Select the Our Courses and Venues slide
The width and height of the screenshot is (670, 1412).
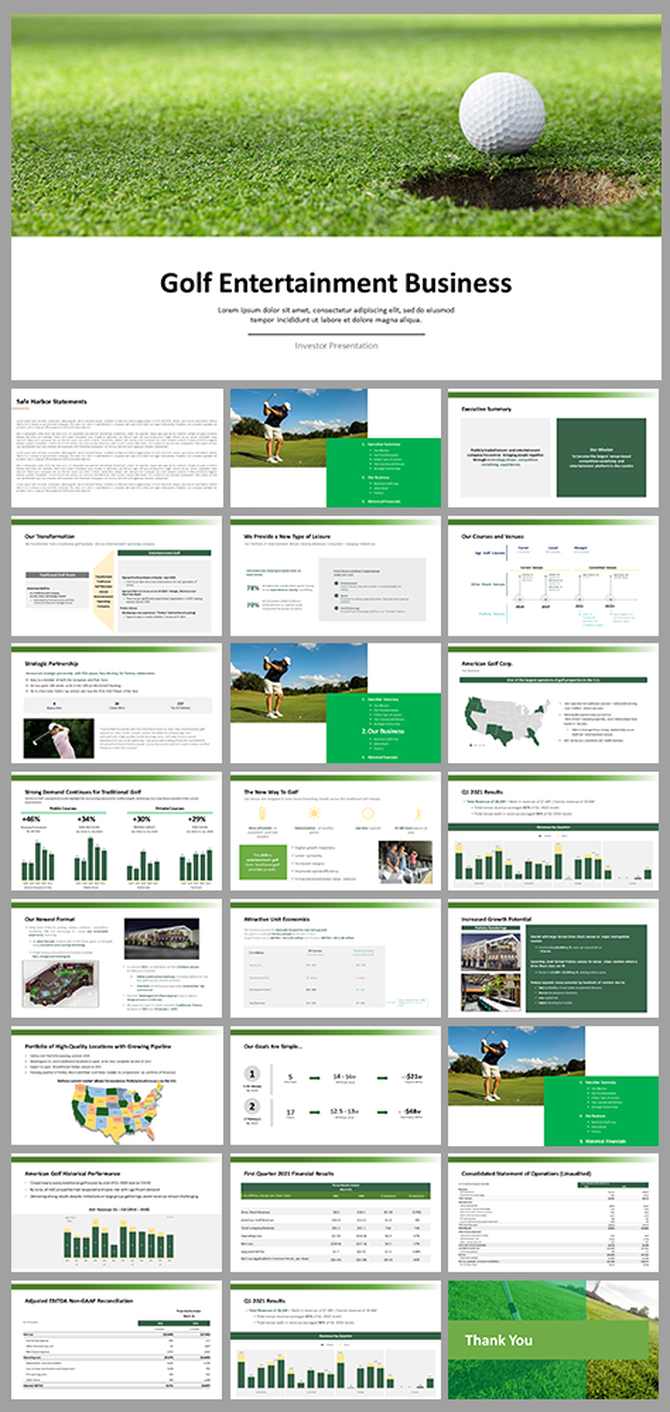pyautogui.click(x=553, y=576)
